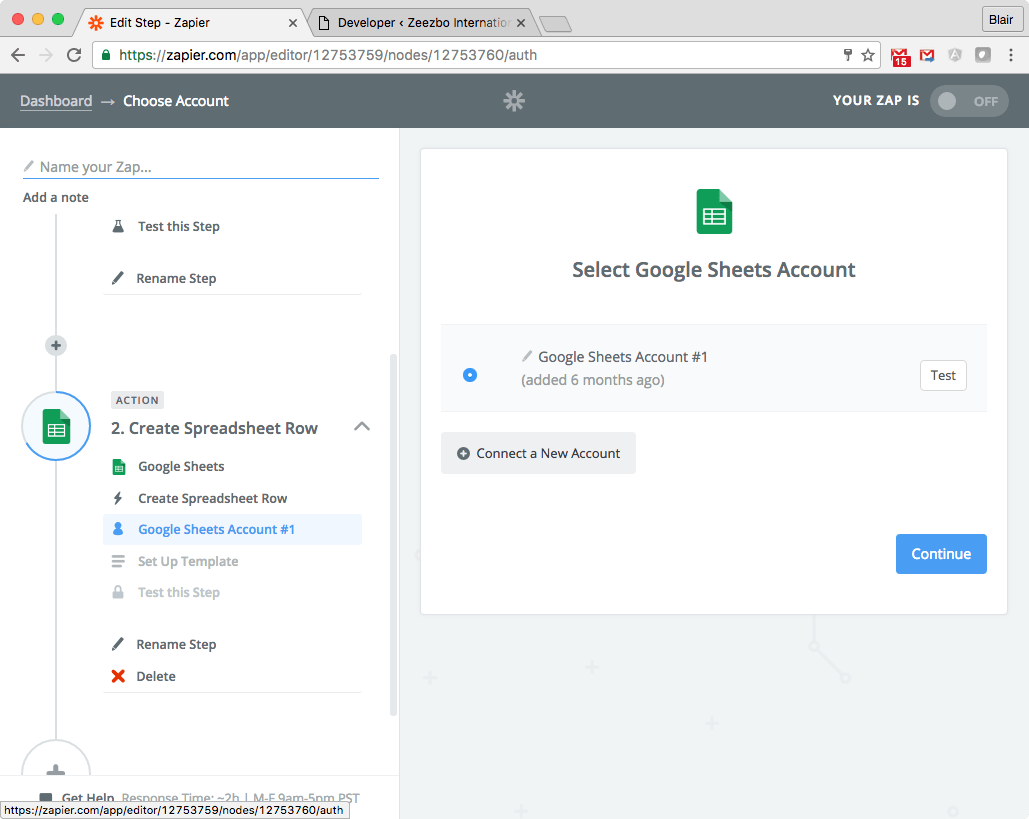1029x819 pixels.
Task: Bookmark page with star icon
Action: [x=868, y=55]
